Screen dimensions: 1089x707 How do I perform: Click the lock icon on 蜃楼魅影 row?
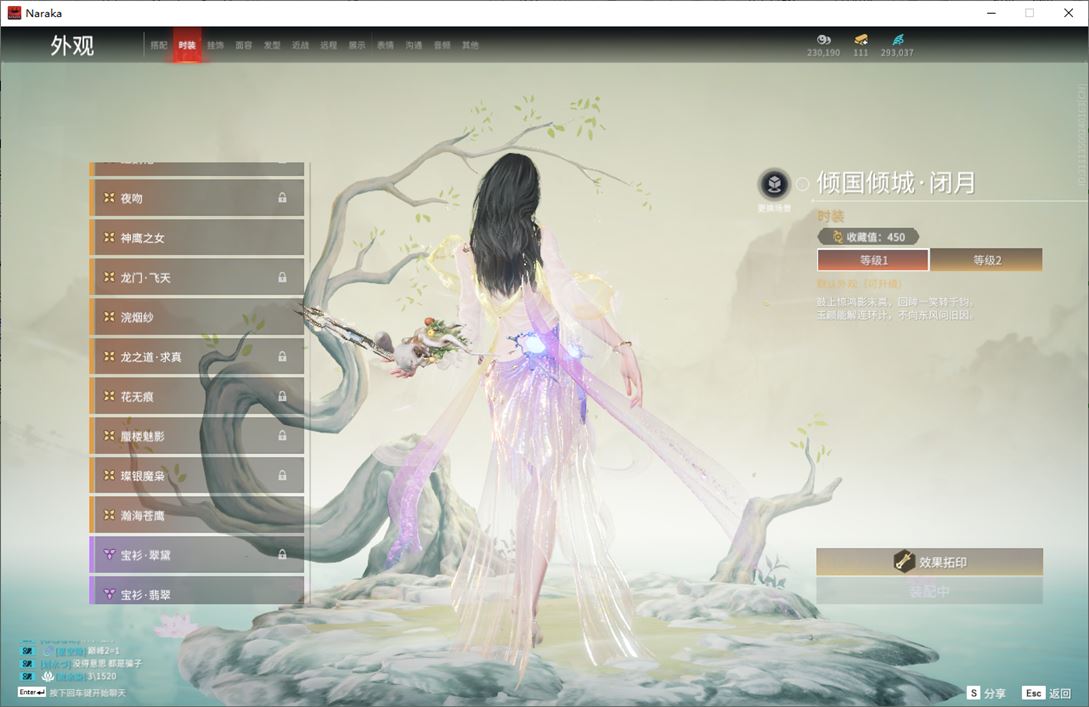click(x=282, y=435)
